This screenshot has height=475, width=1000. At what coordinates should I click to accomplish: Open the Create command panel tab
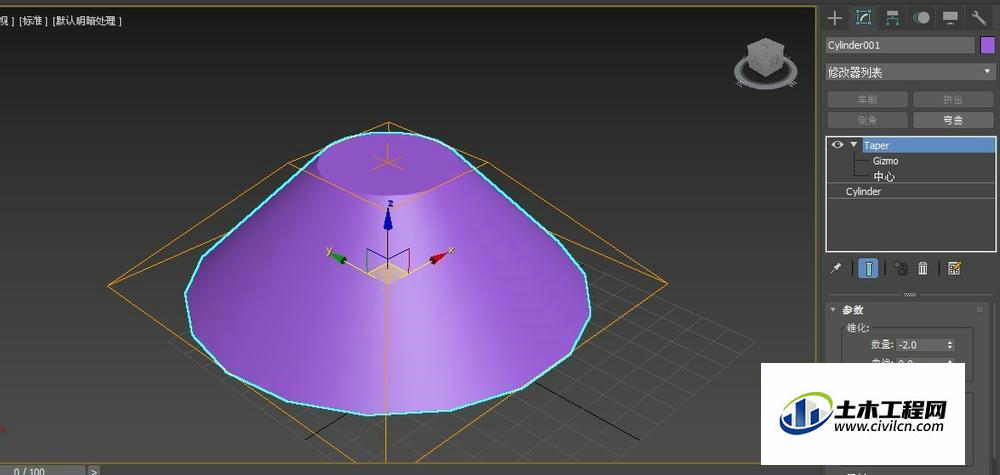(x=834, y=18)
